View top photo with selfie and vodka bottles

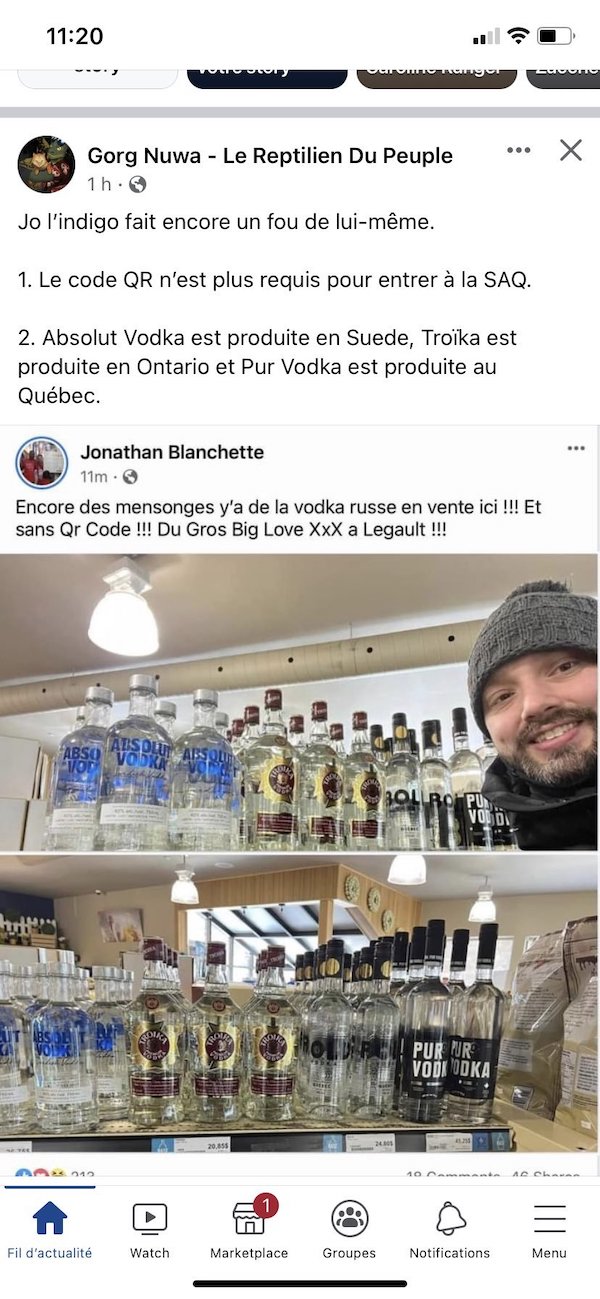tap(300, 702)
